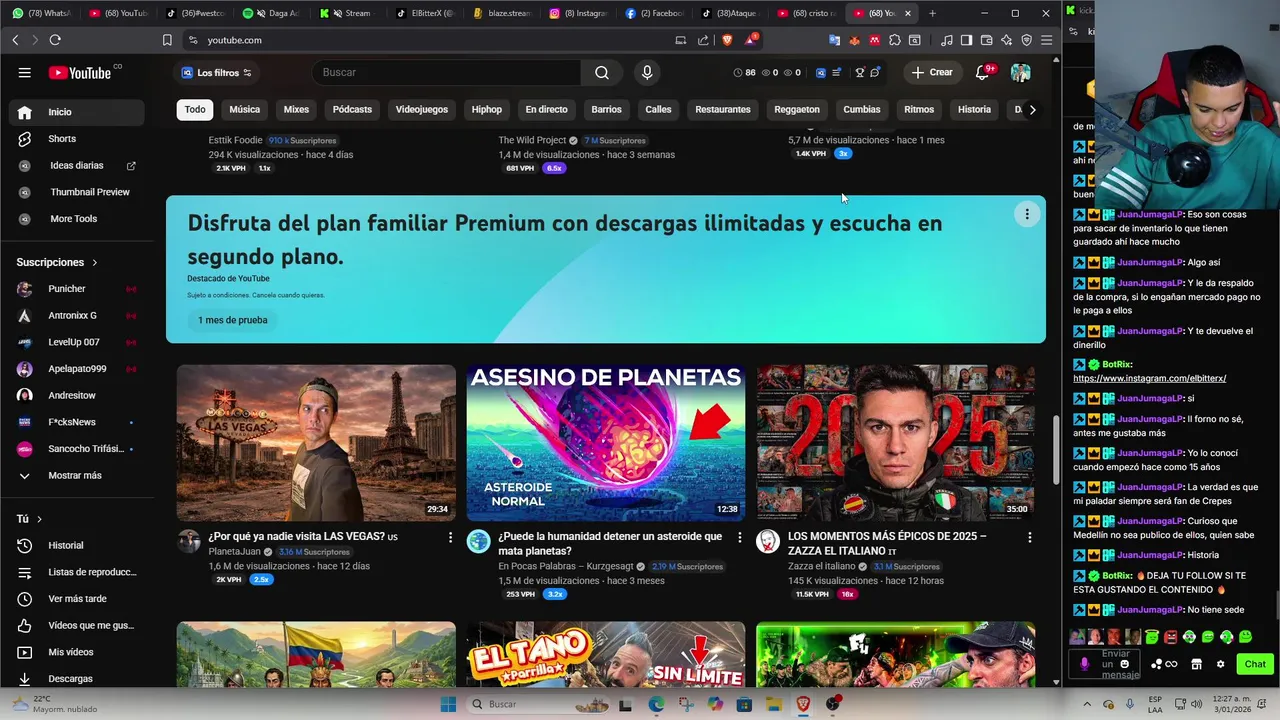
Task: Select the Todo filter chip
Action: tap(195, 110)
